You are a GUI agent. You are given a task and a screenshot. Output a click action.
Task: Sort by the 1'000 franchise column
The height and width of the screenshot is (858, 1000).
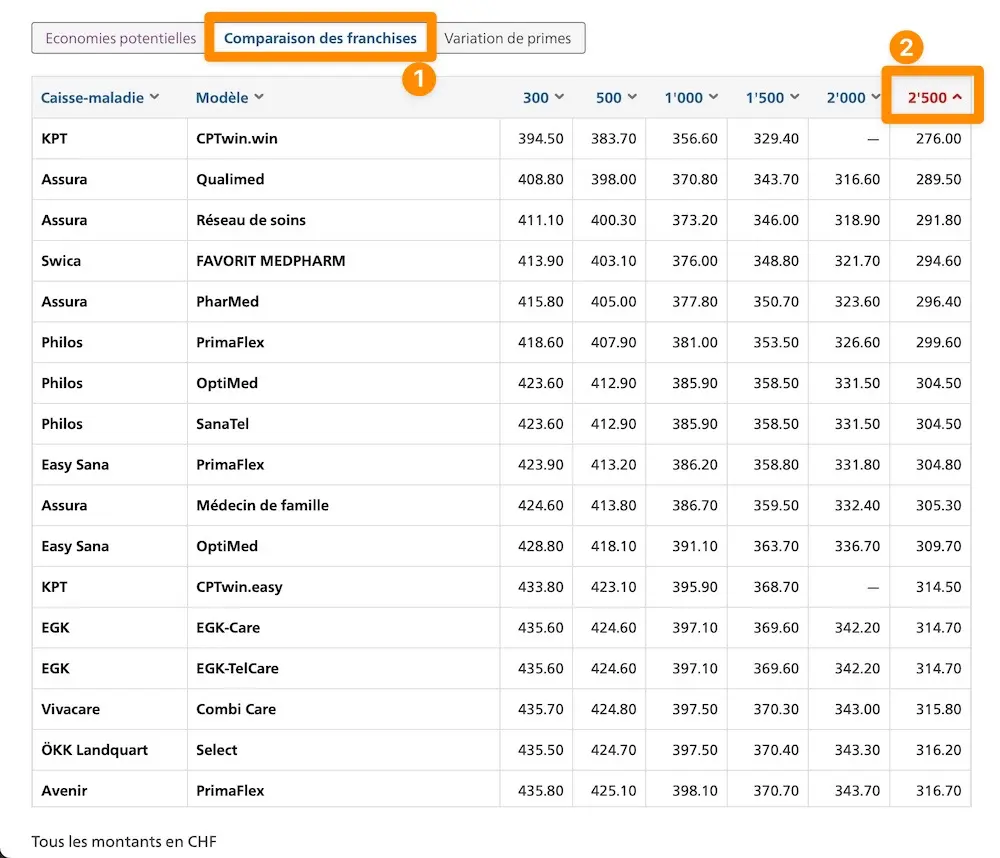click(x=691, y=98)
